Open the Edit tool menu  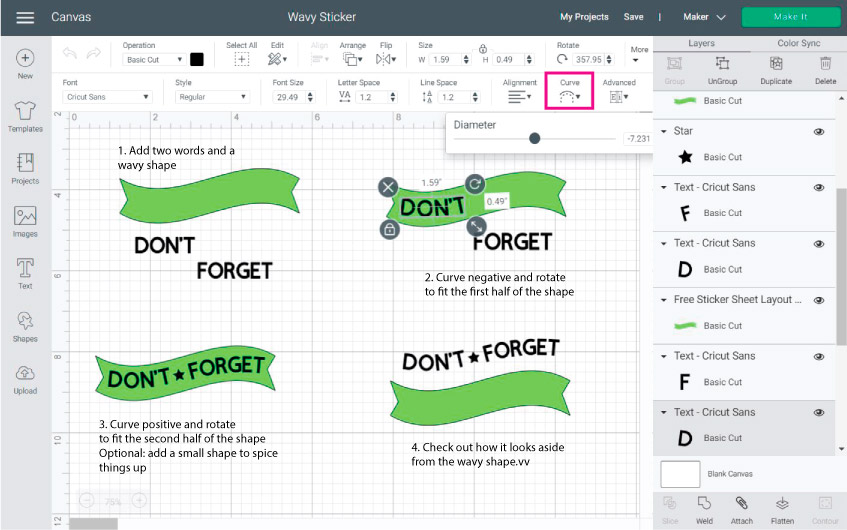pyautogui.click(x=277, y=59)
